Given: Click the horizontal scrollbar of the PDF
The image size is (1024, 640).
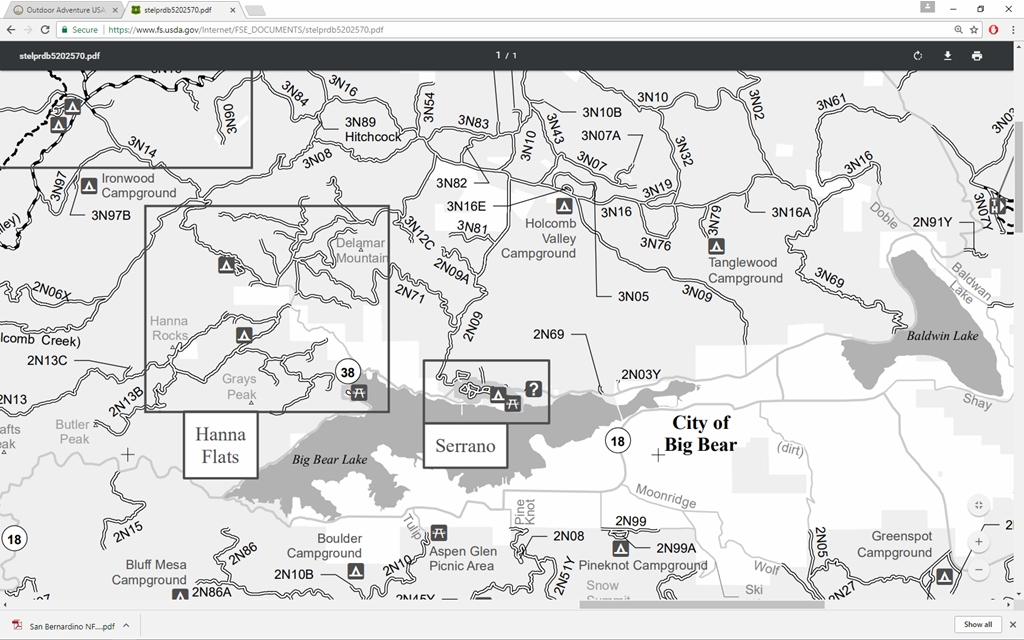Looking at the screenshot, I should (x=700, y=604).
